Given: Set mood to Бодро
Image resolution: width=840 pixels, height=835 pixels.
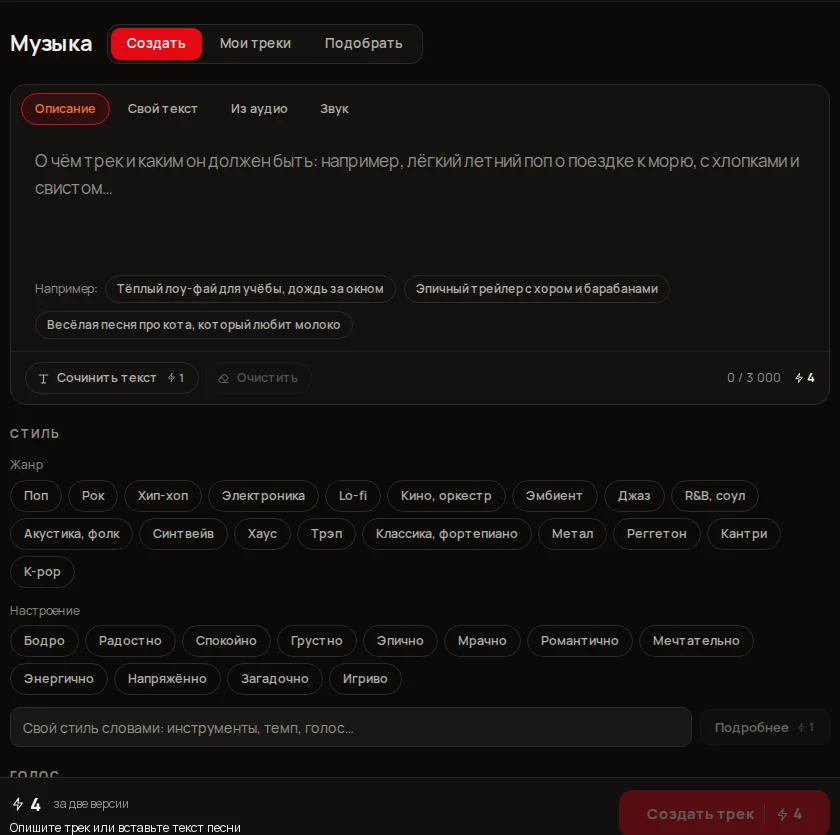Looking at the screenshot, I should [x=44, y=641].
